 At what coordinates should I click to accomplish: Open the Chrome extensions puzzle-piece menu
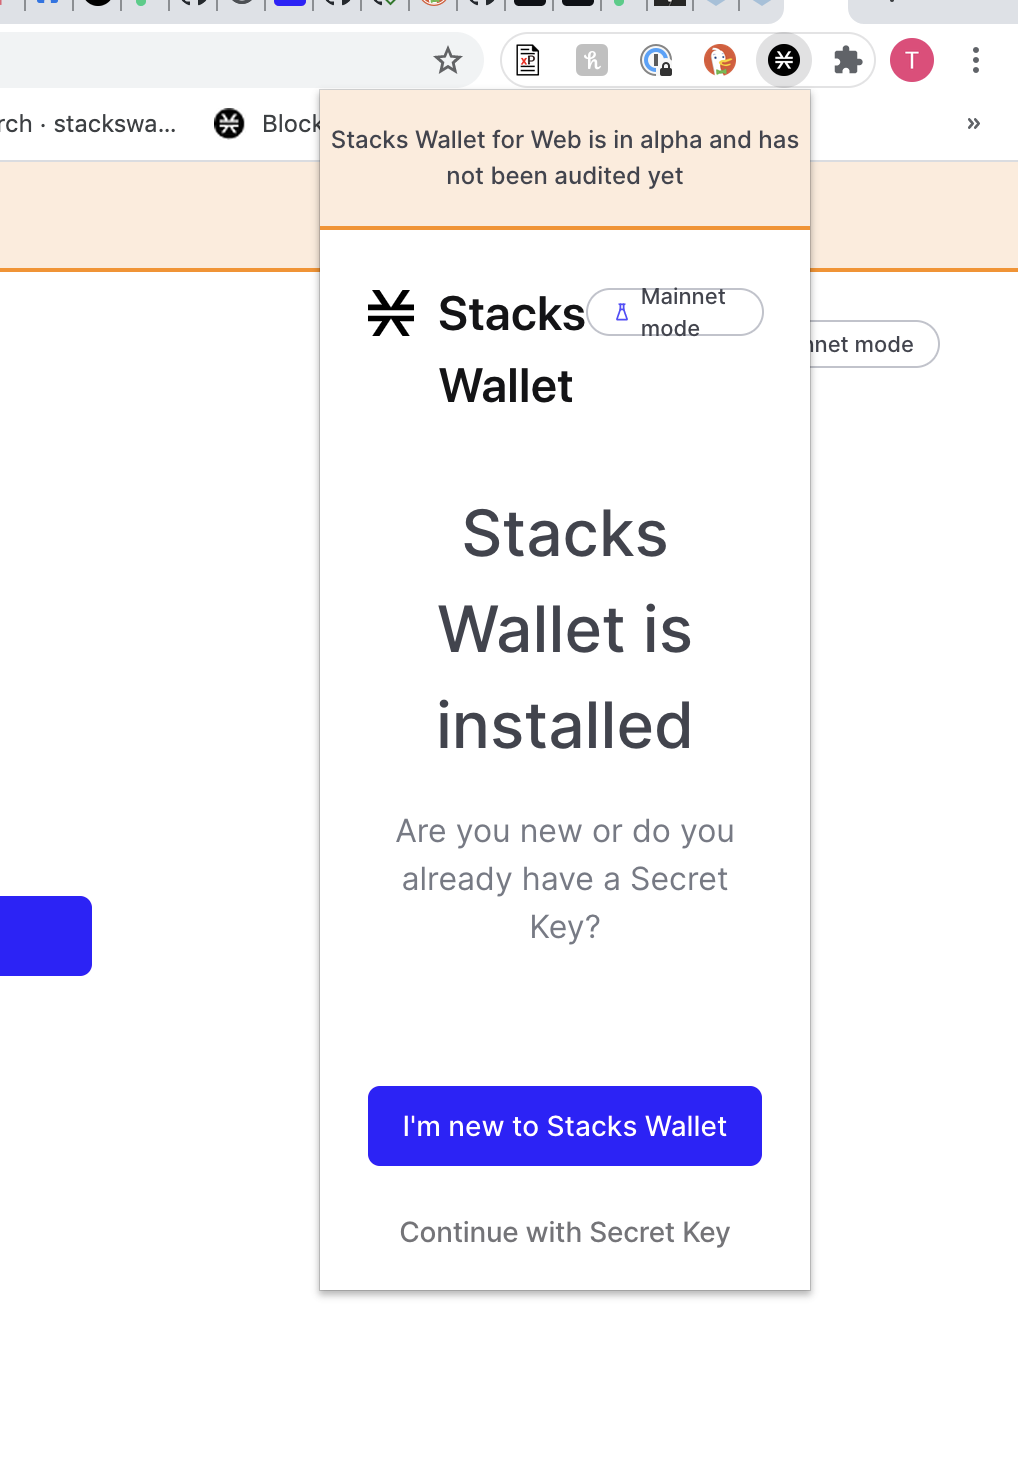click(847, 60)
